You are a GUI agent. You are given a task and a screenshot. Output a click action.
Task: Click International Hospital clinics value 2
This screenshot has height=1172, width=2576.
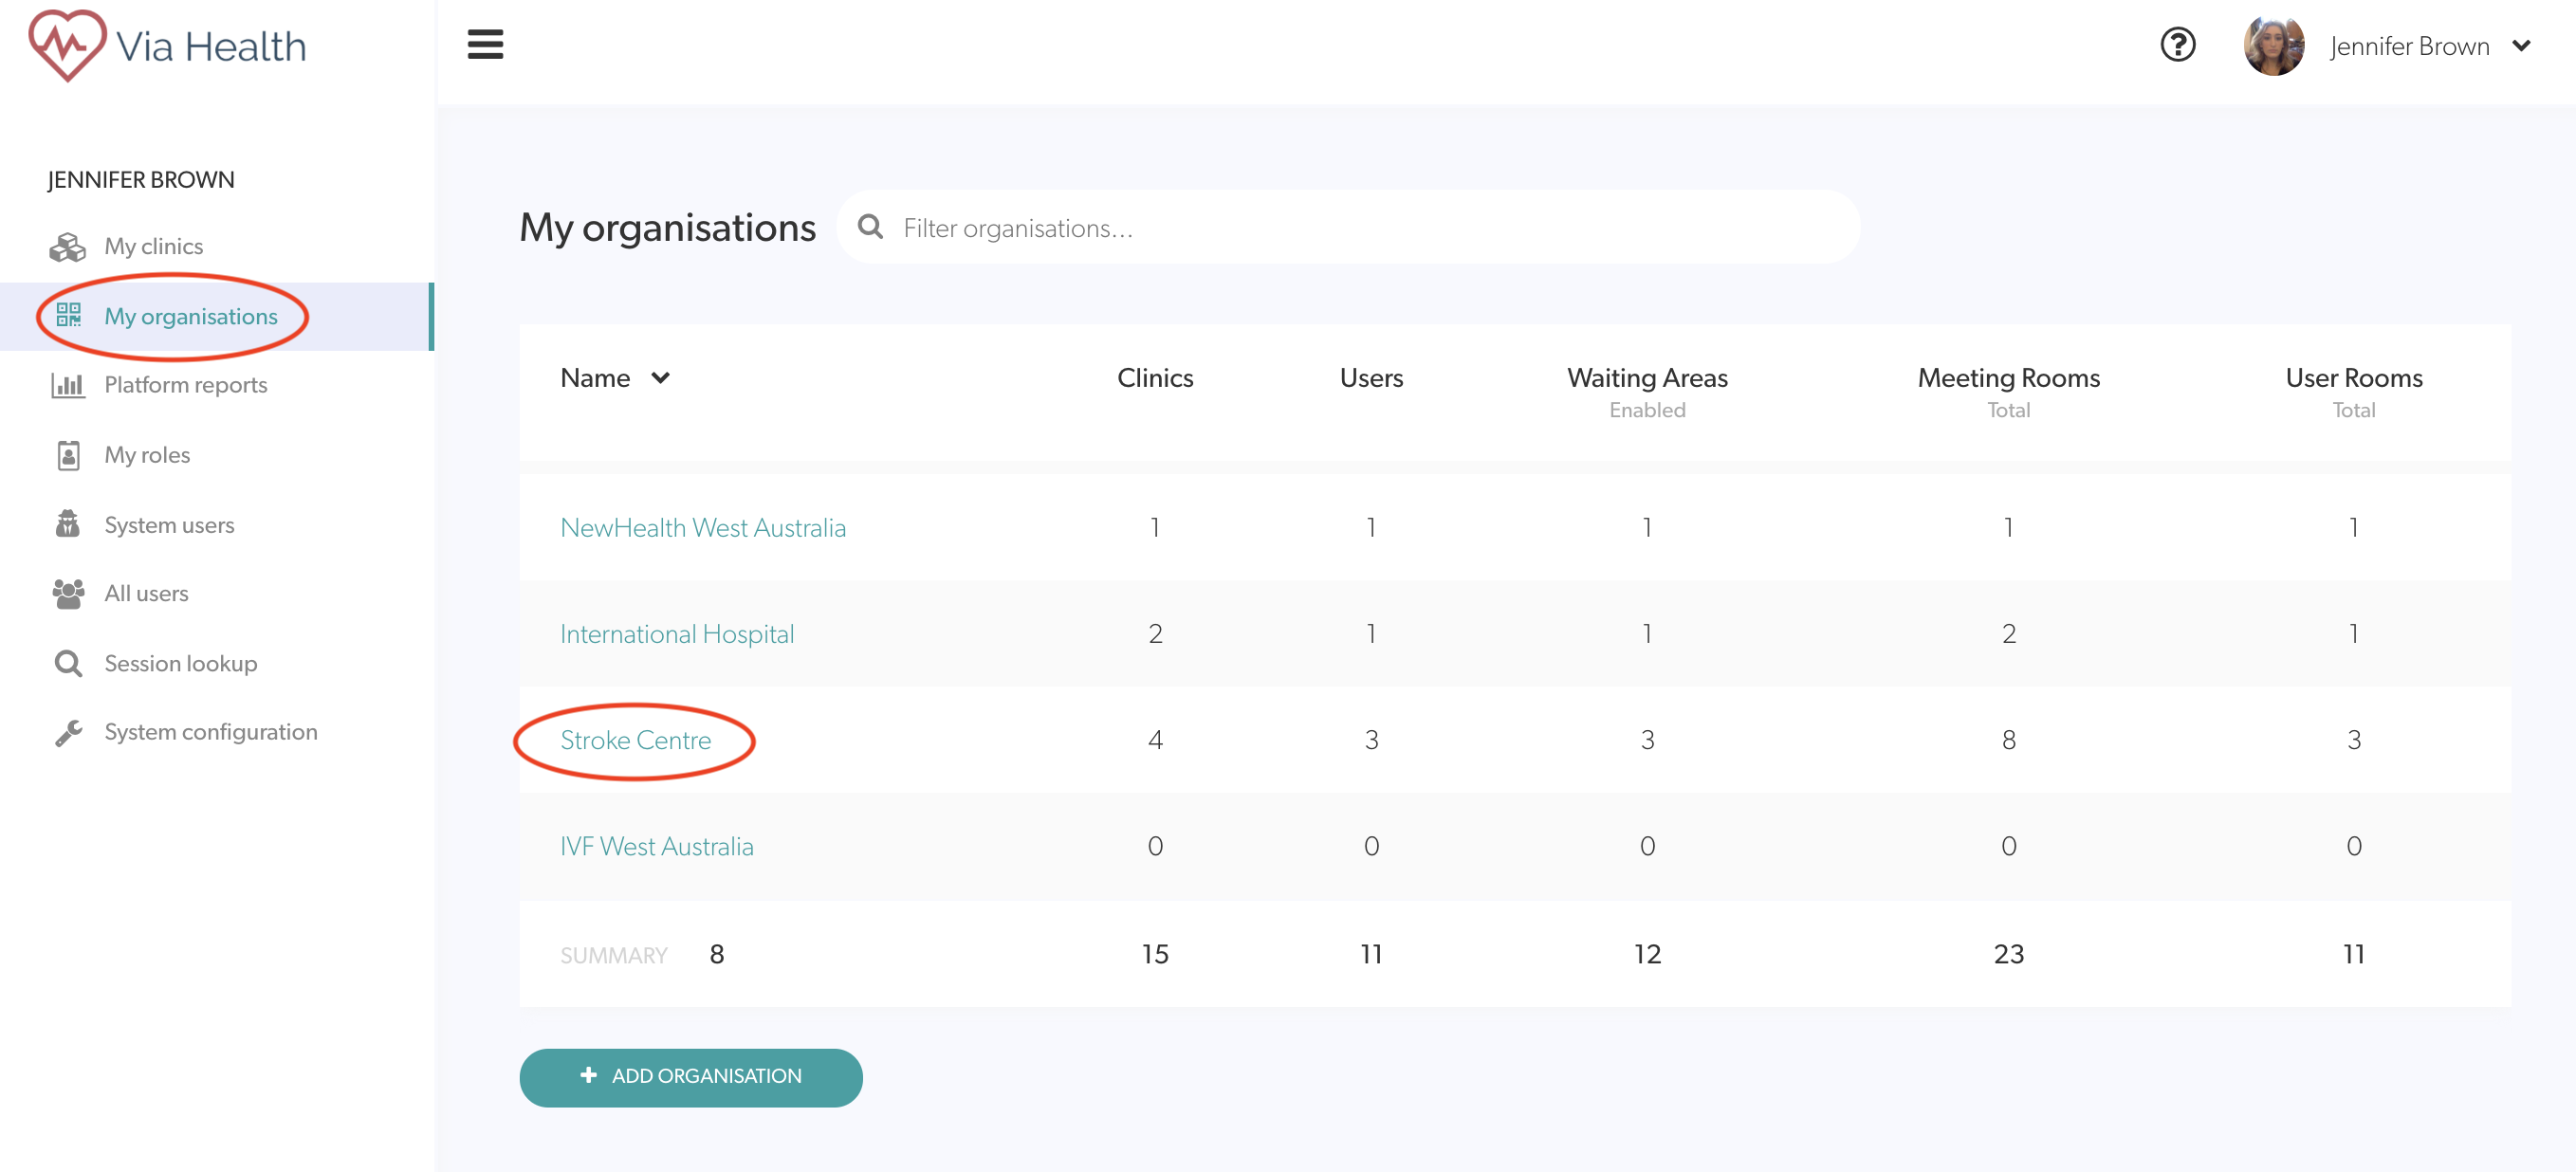[1155, 634]
